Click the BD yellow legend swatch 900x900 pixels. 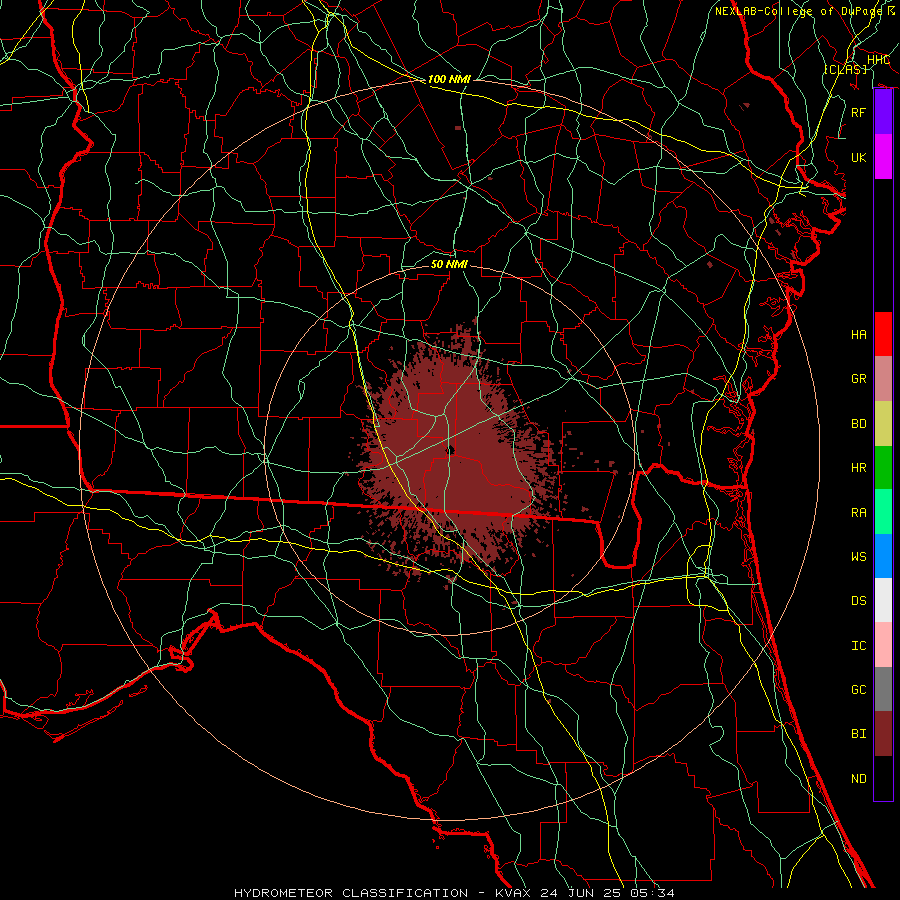coord(883,424)
